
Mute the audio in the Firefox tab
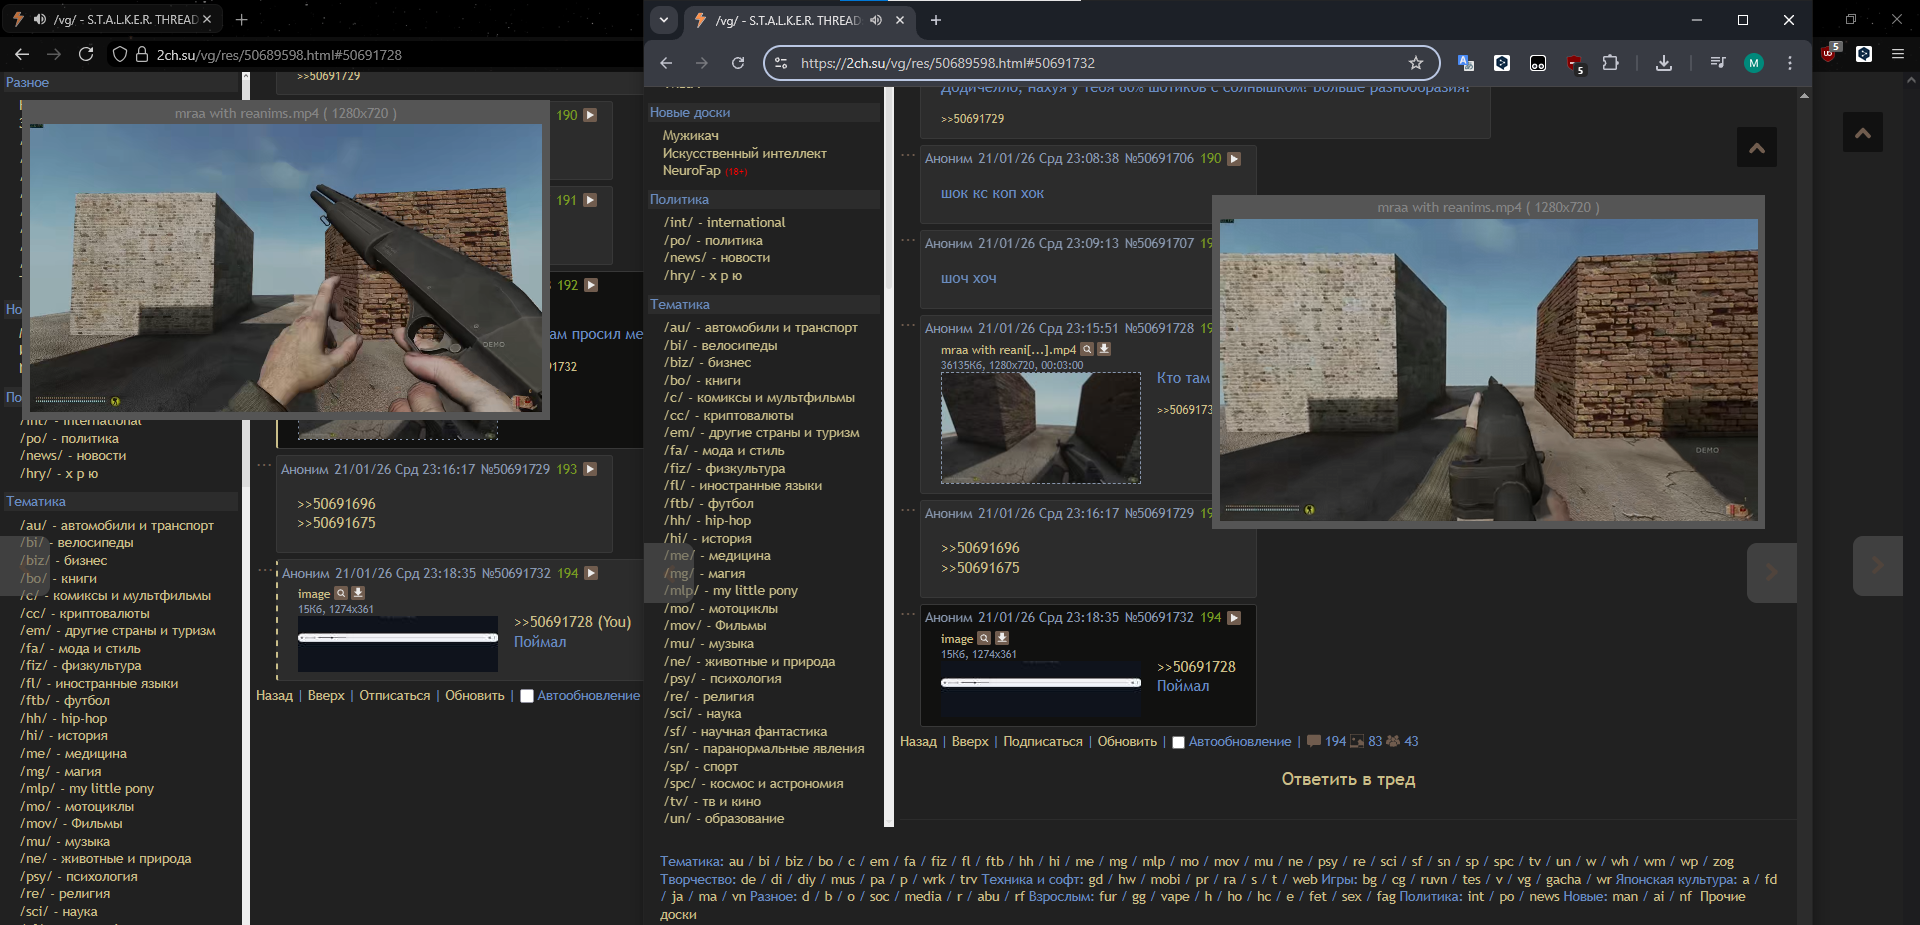(40, 19)
